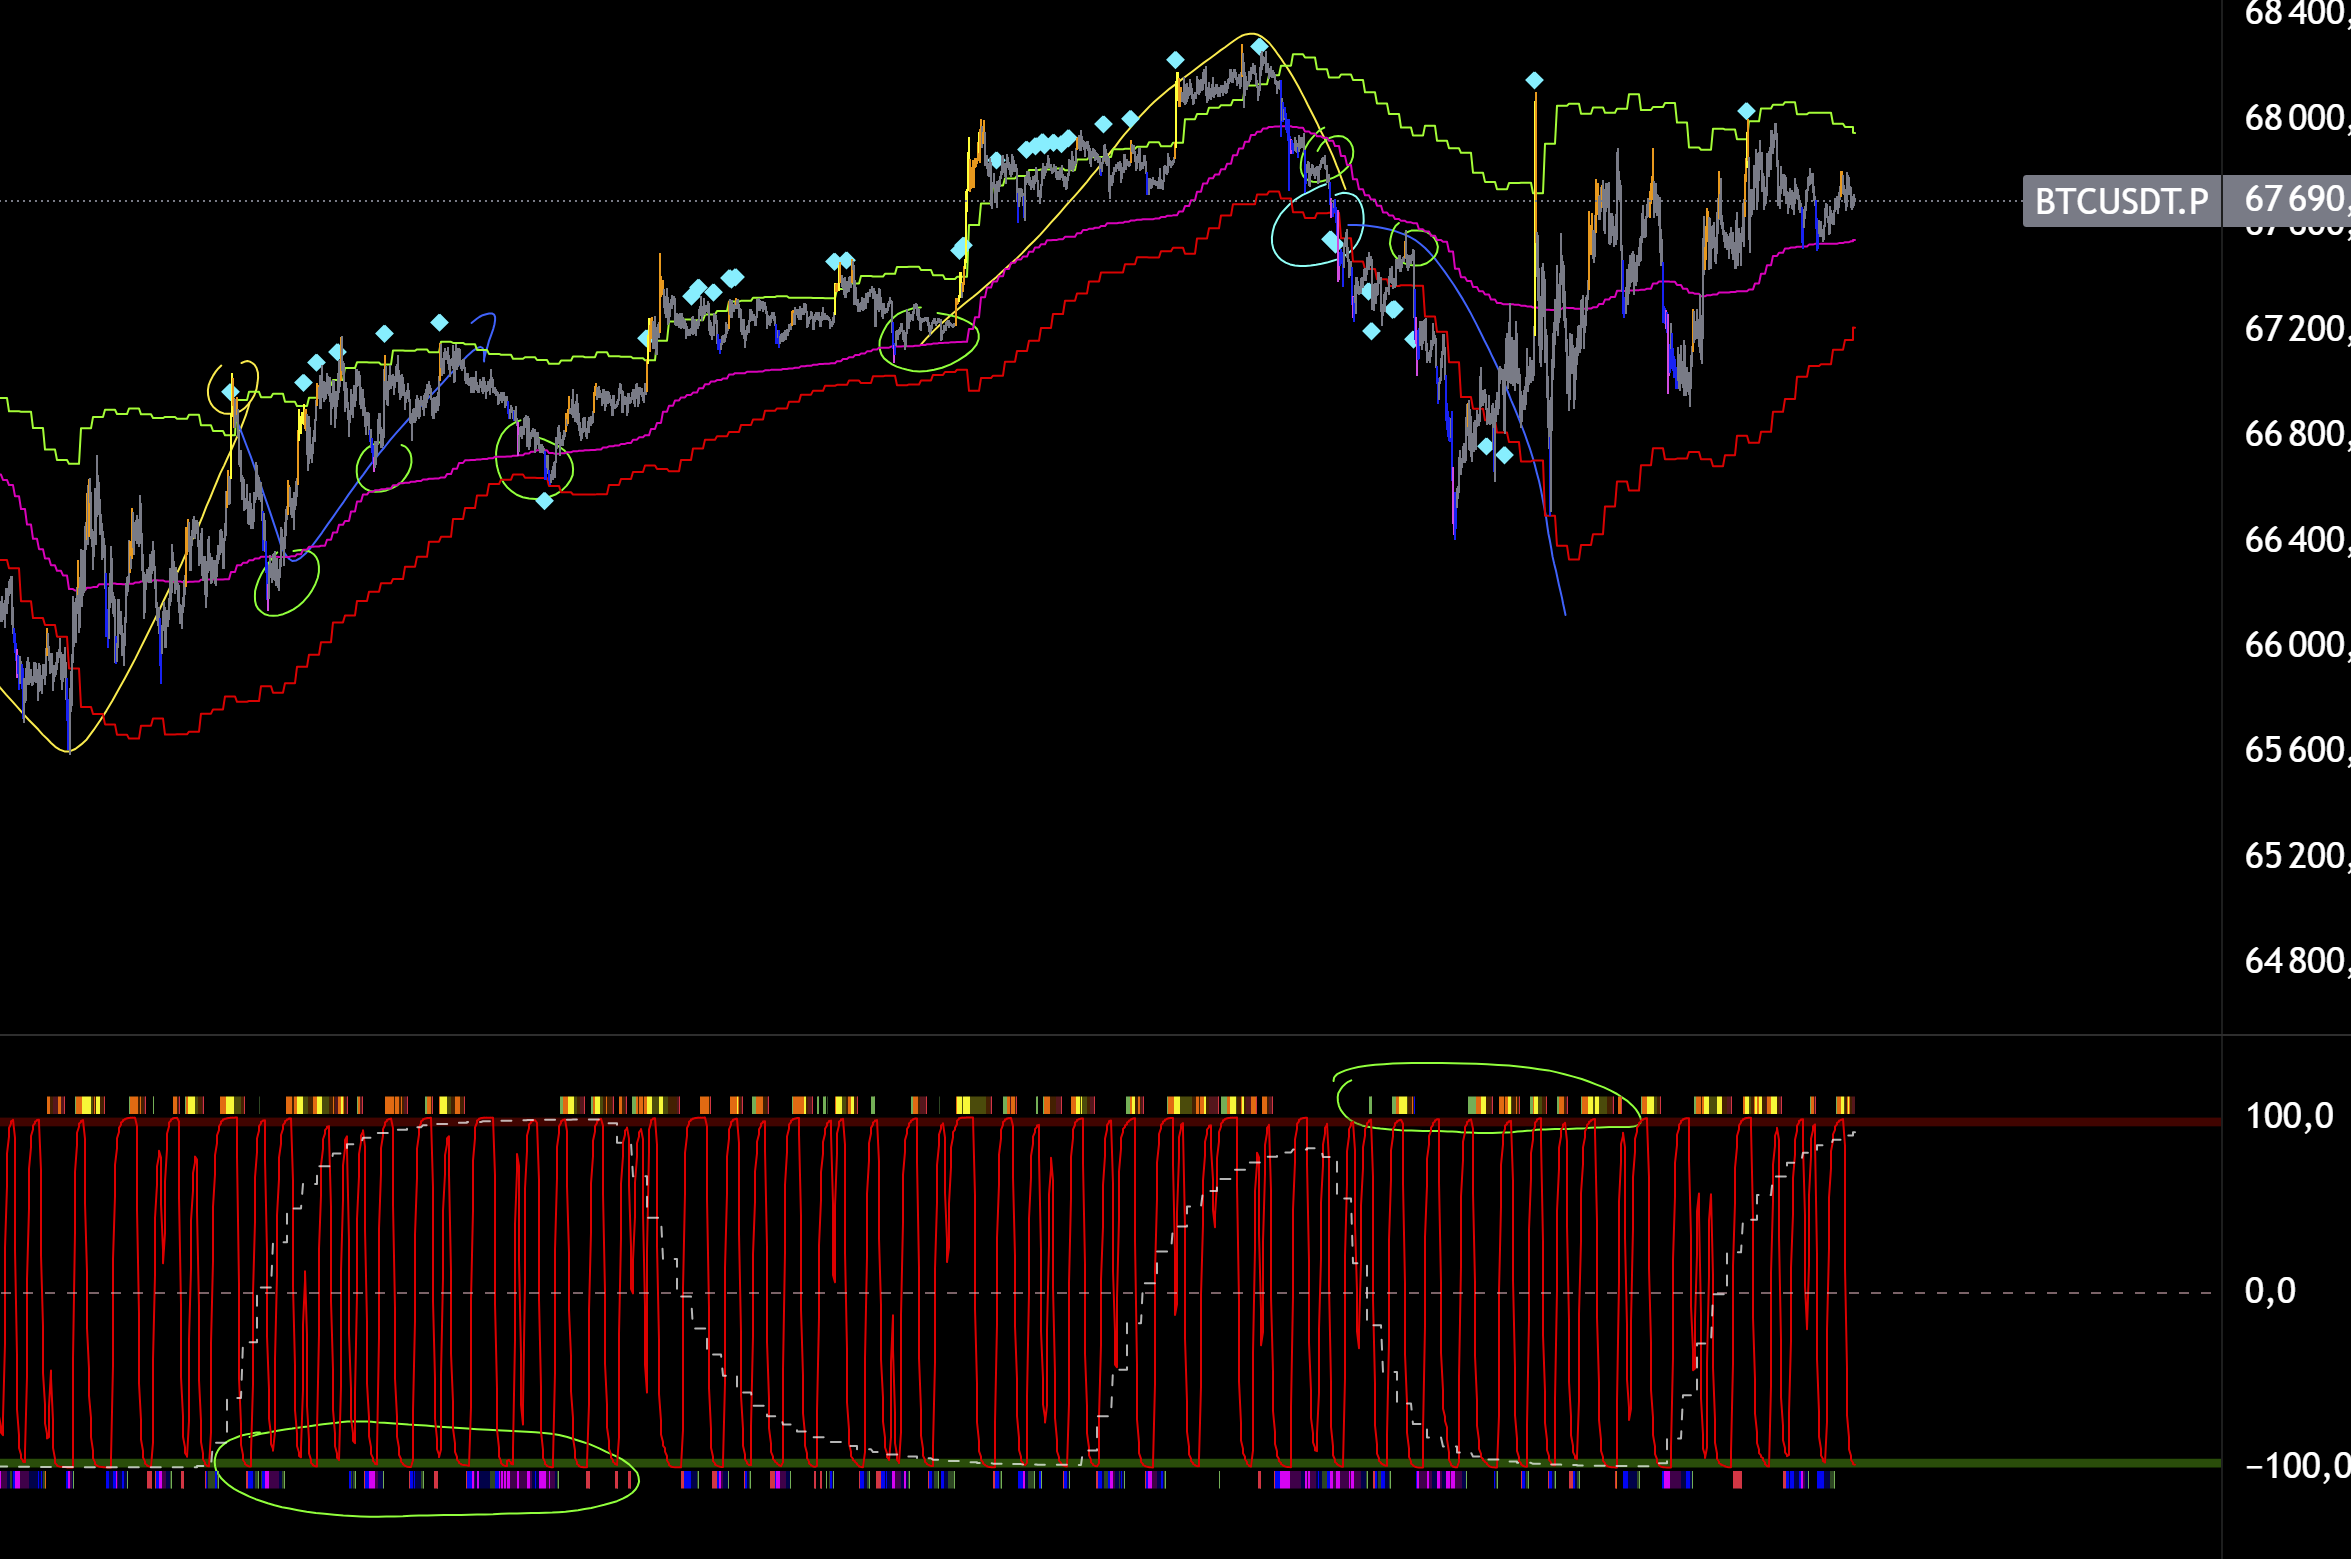
Task: Click the green band at oscillator -100 level
Action: [2000, 1463]
